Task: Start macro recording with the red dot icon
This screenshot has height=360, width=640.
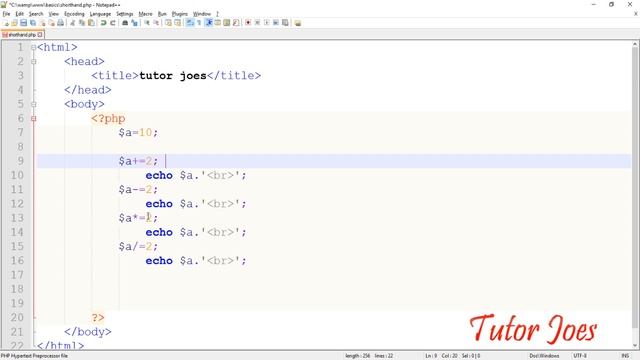Action: [x=248, y=23]
